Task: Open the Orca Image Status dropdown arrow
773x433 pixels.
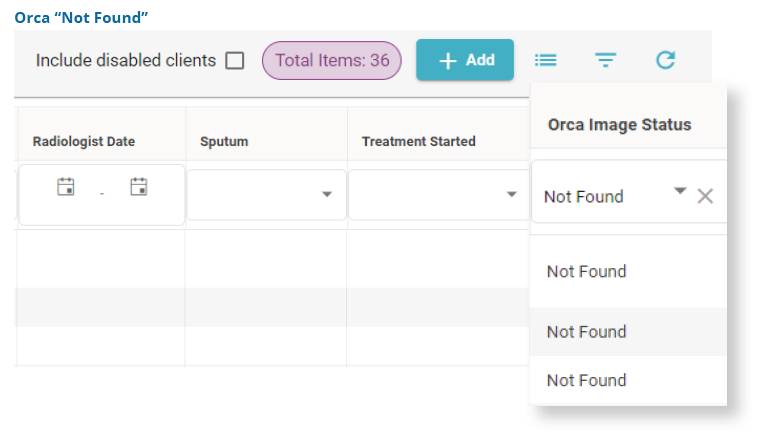Action: coord(680,190)
